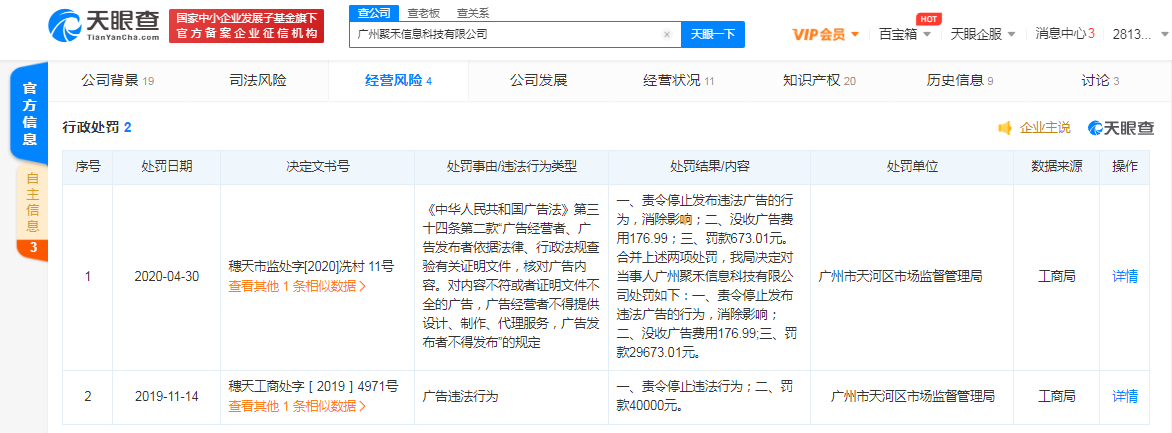
Task: Click the 数据来源 column header
Action: tap(1056, 167)
